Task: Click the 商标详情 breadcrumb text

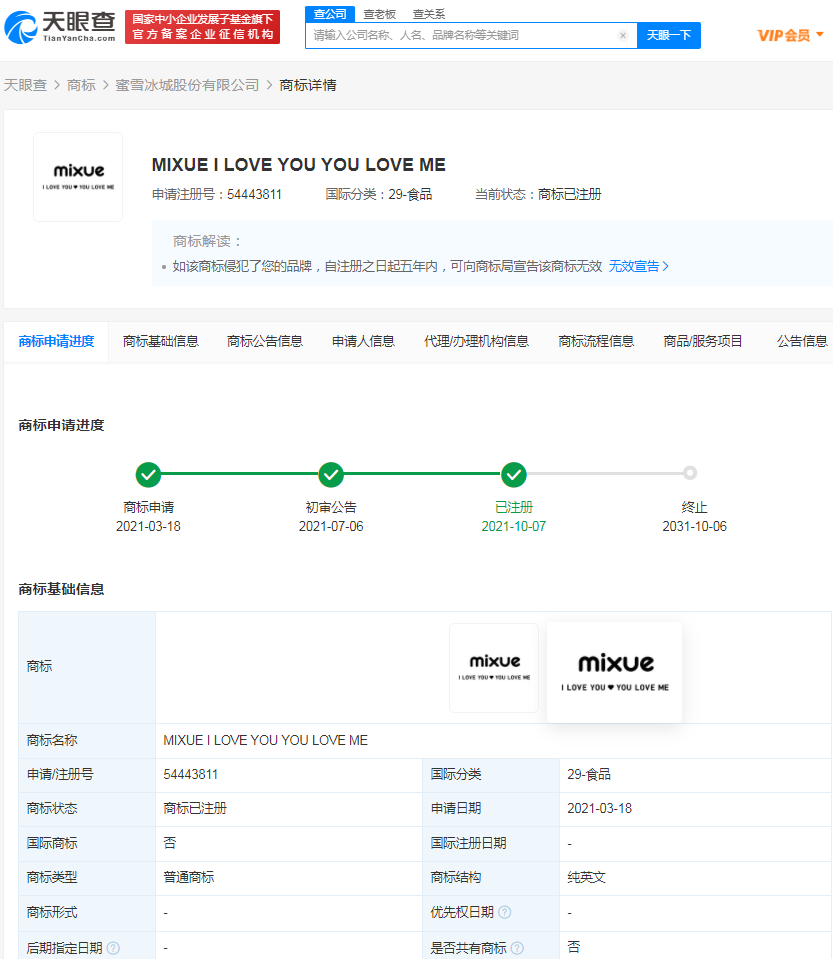Action: tap(308, 85)
